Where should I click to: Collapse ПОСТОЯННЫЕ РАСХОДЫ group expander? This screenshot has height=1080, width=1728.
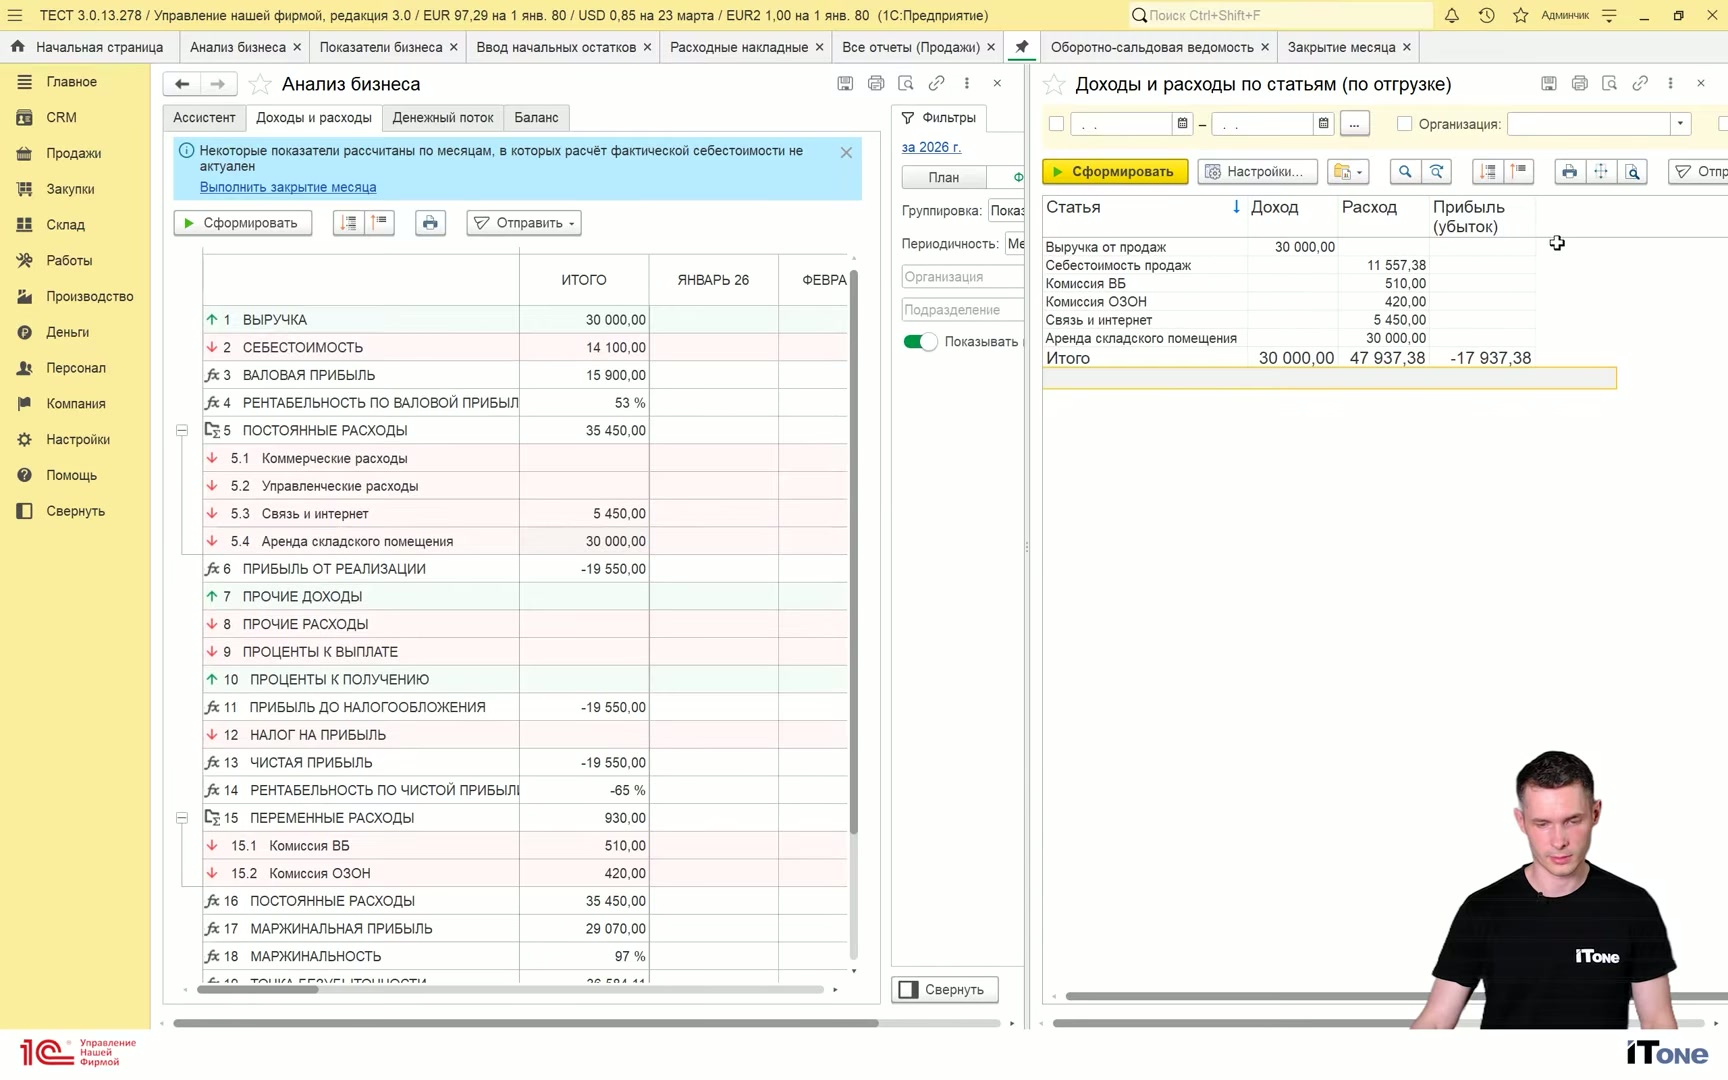click(x=182, y=431)
